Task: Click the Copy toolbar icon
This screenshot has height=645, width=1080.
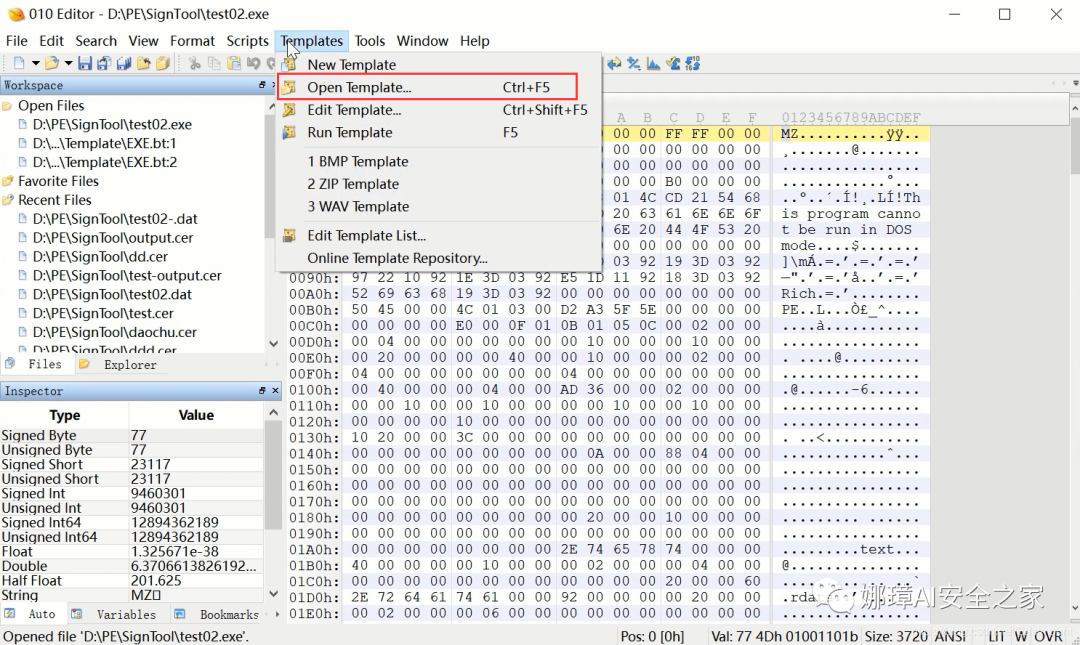Action: (x=214, y=63)
